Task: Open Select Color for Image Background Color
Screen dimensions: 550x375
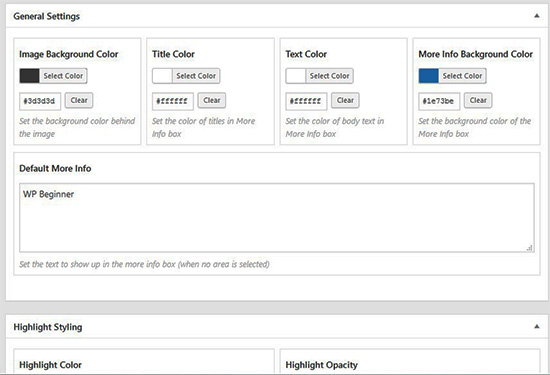Action: pos(63,76)
